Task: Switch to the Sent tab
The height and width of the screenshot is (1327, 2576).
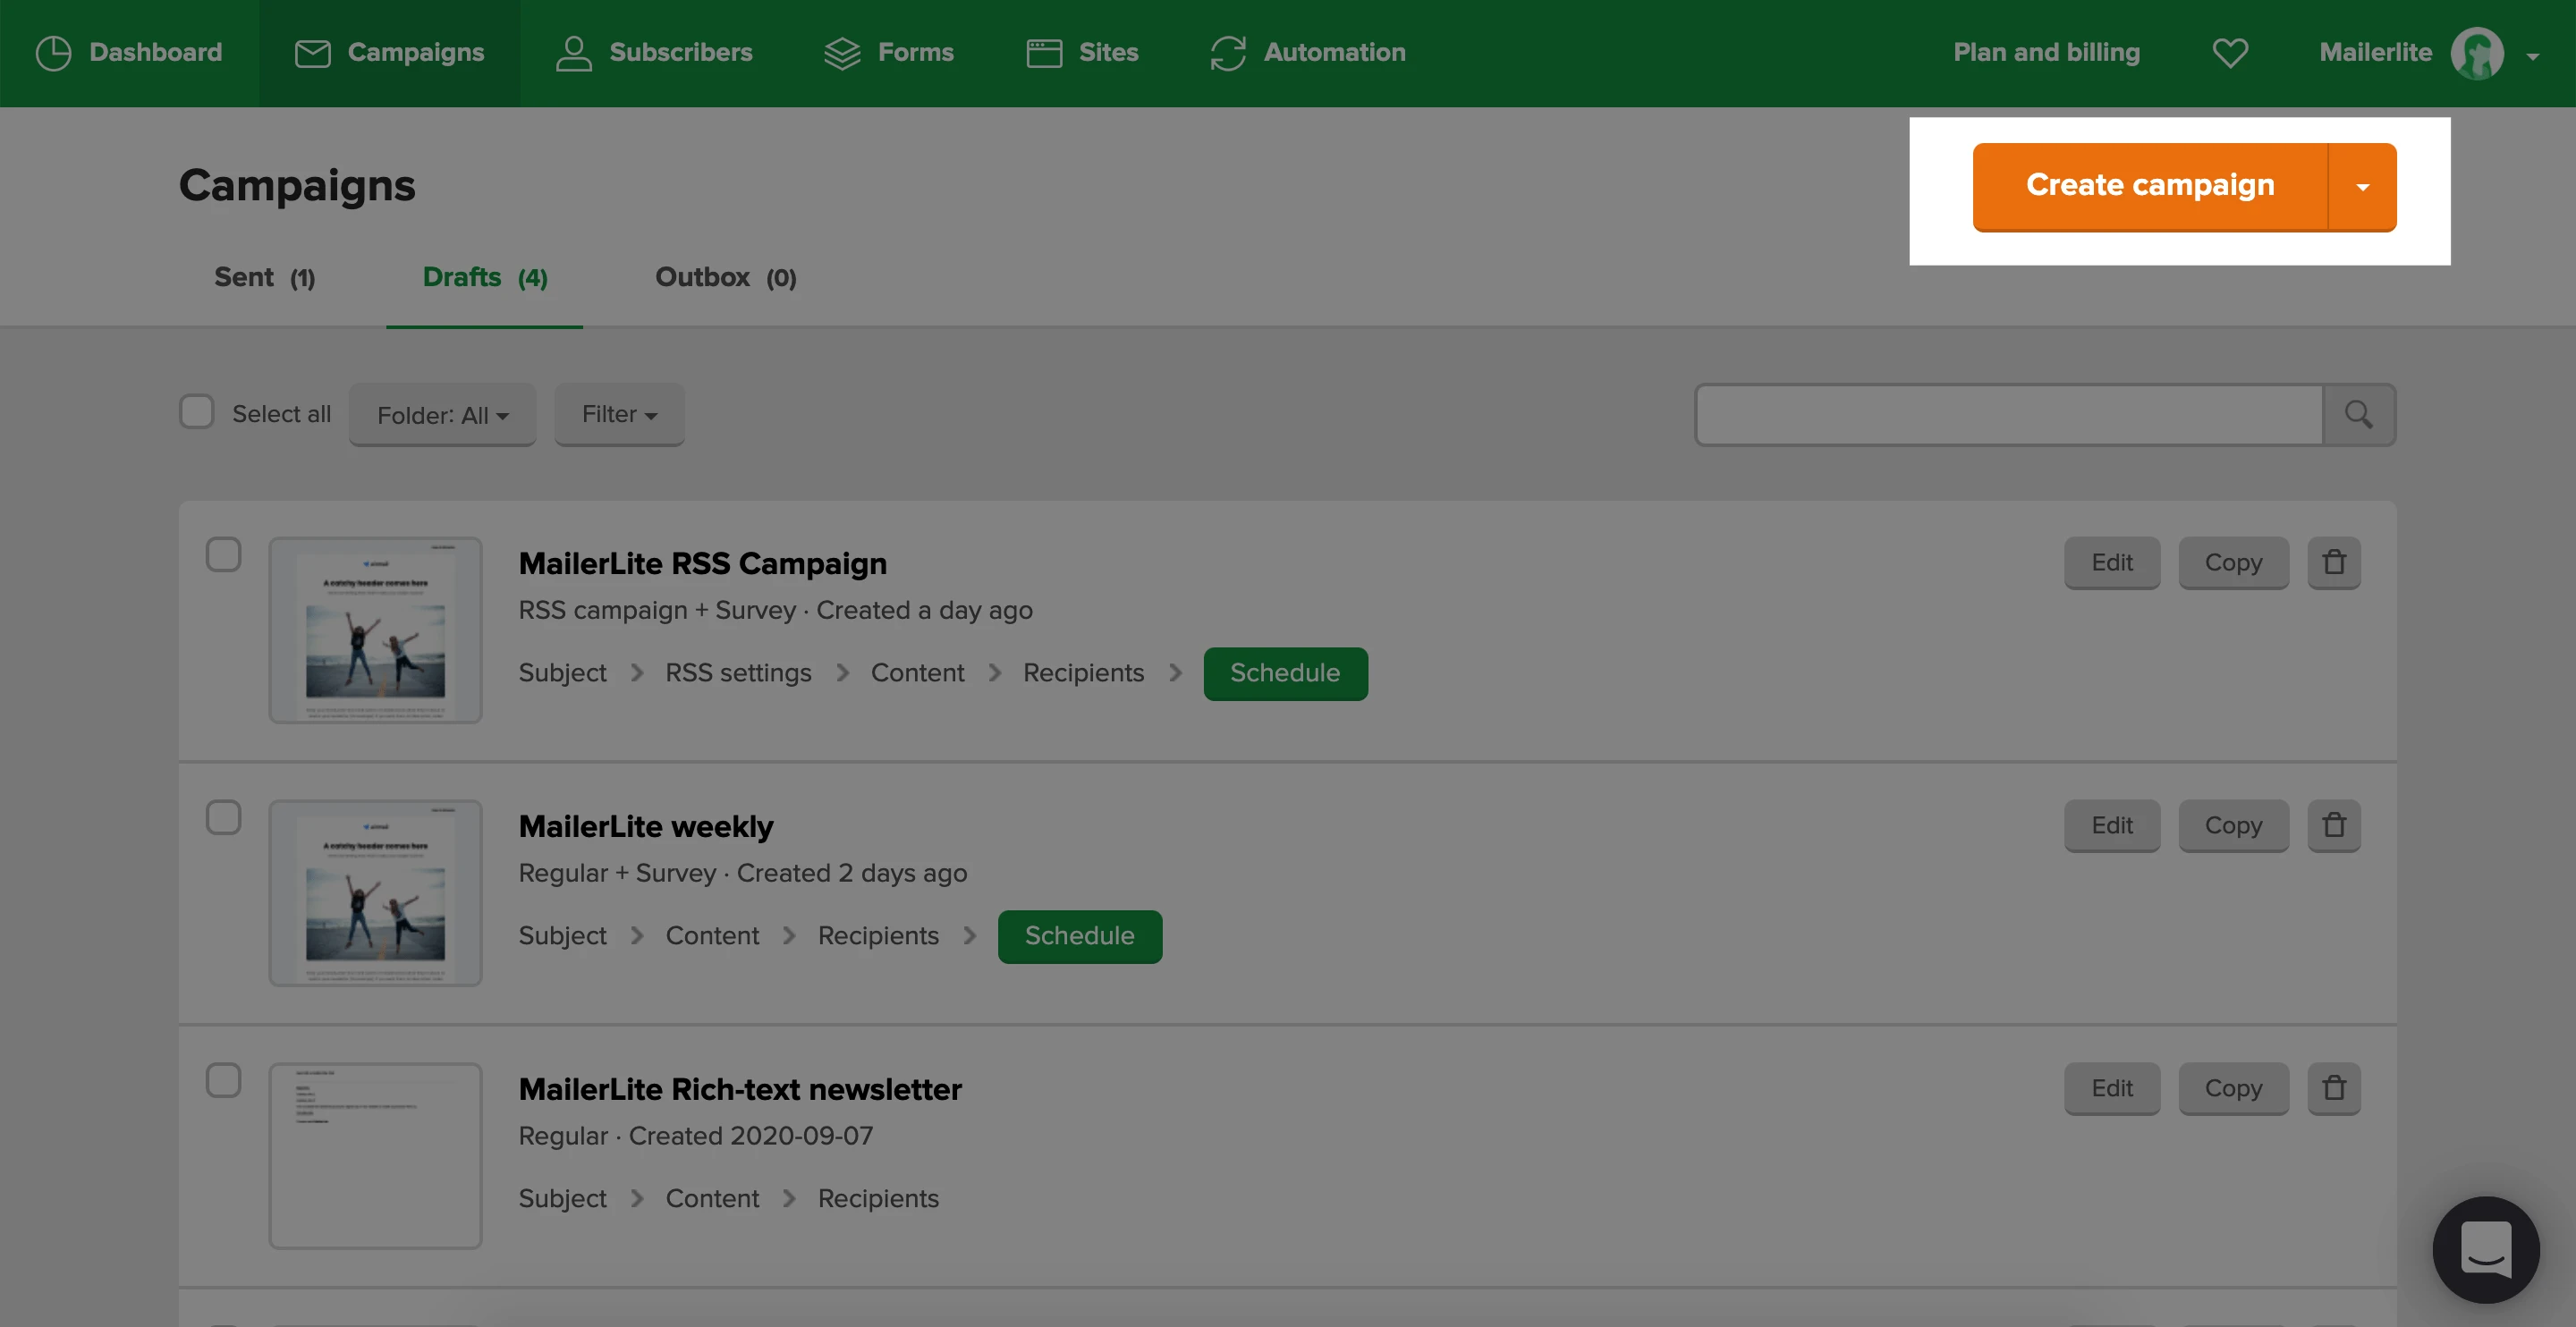Action: (264, 277)
